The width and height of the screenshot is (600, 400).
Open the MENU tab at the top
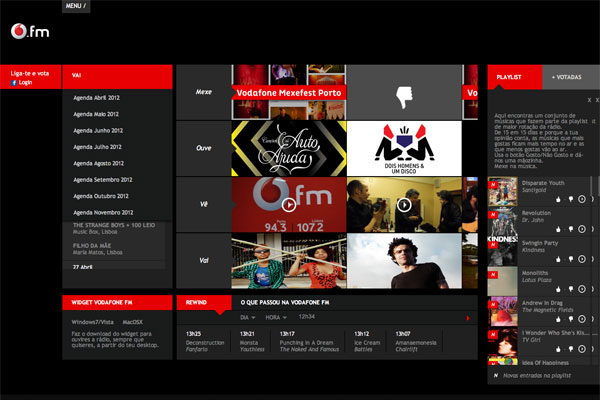[76, 6]
